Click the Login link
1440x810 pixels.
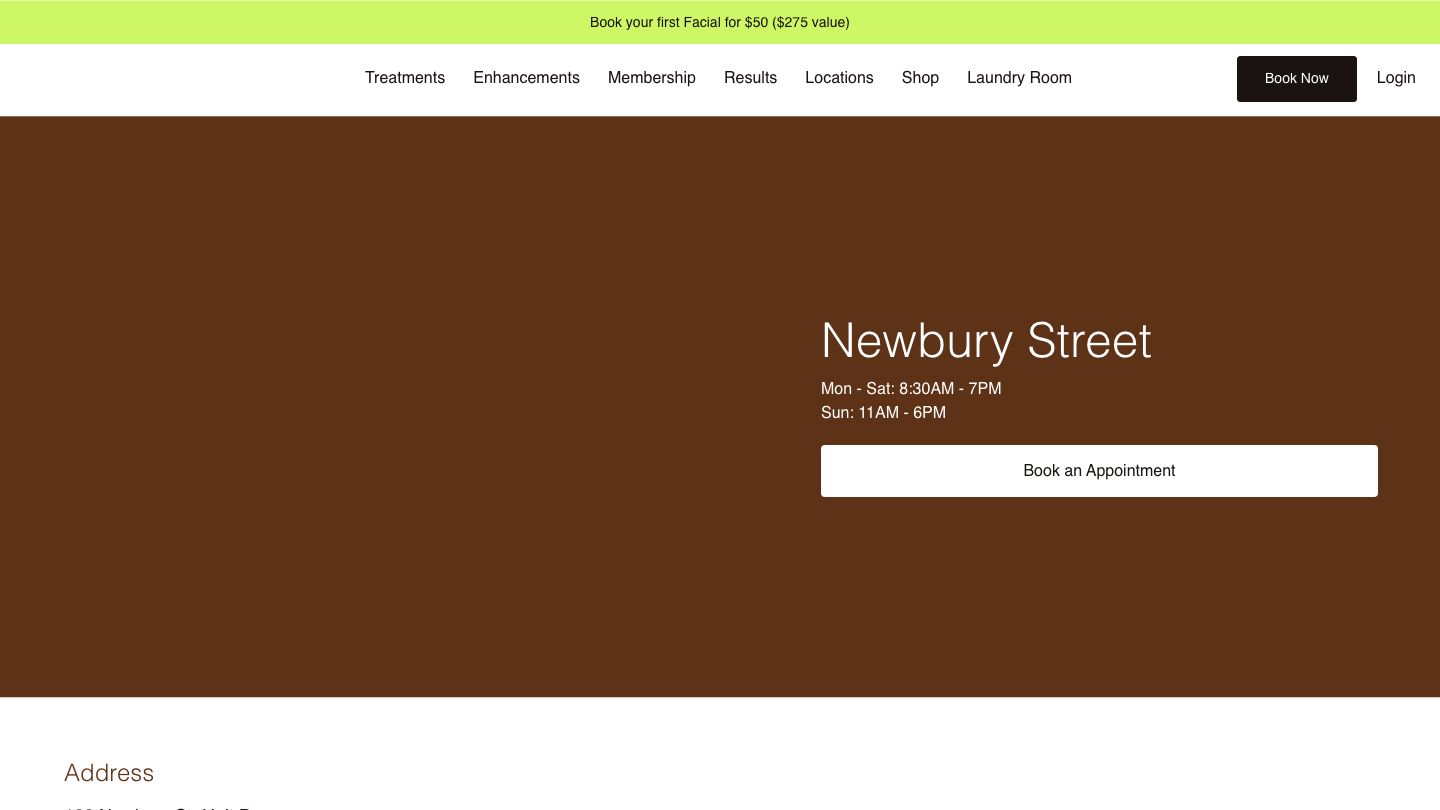pyautogui.click(x=1395, y=78)
